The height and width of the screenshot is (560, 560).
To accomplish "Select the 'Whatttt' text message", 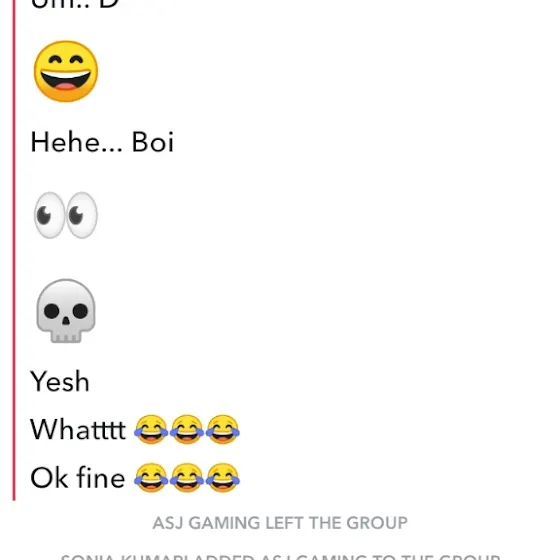I will coord(135,429).
